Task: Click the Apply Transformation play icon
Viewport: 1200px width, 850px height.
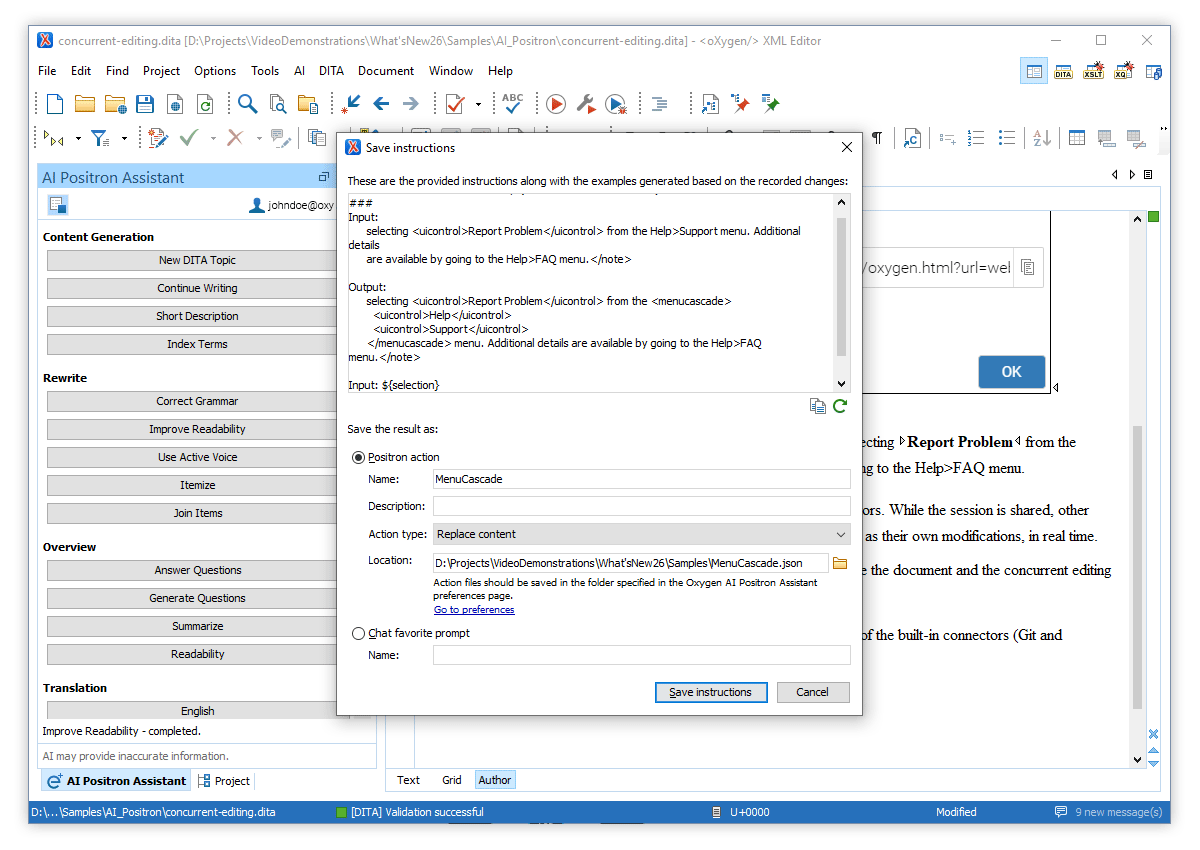Action: [x=556, y=104]
